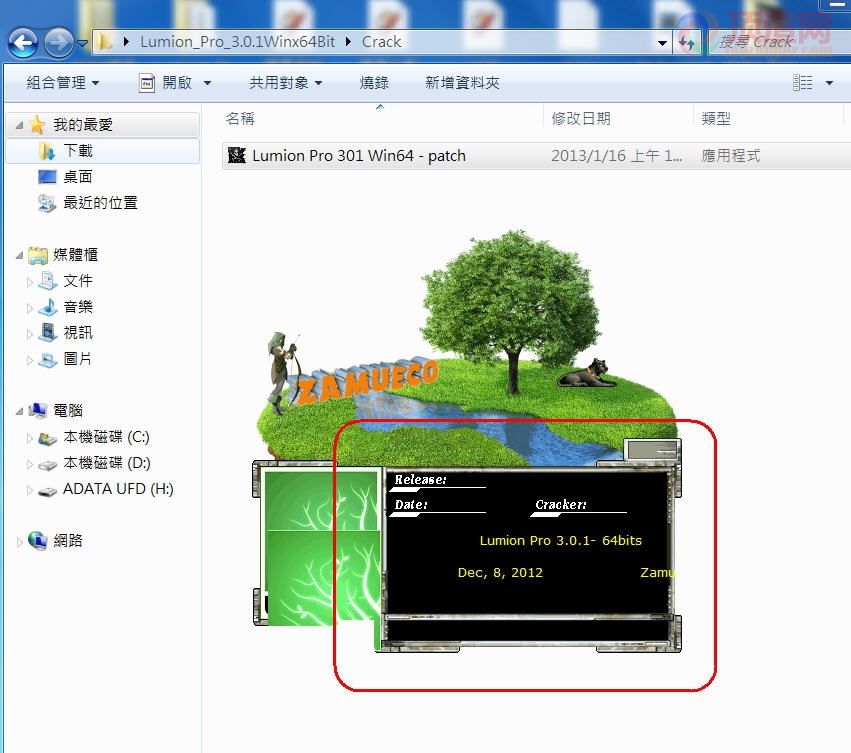Select 媒體櫃 in the navigation pane

[75, 255]
